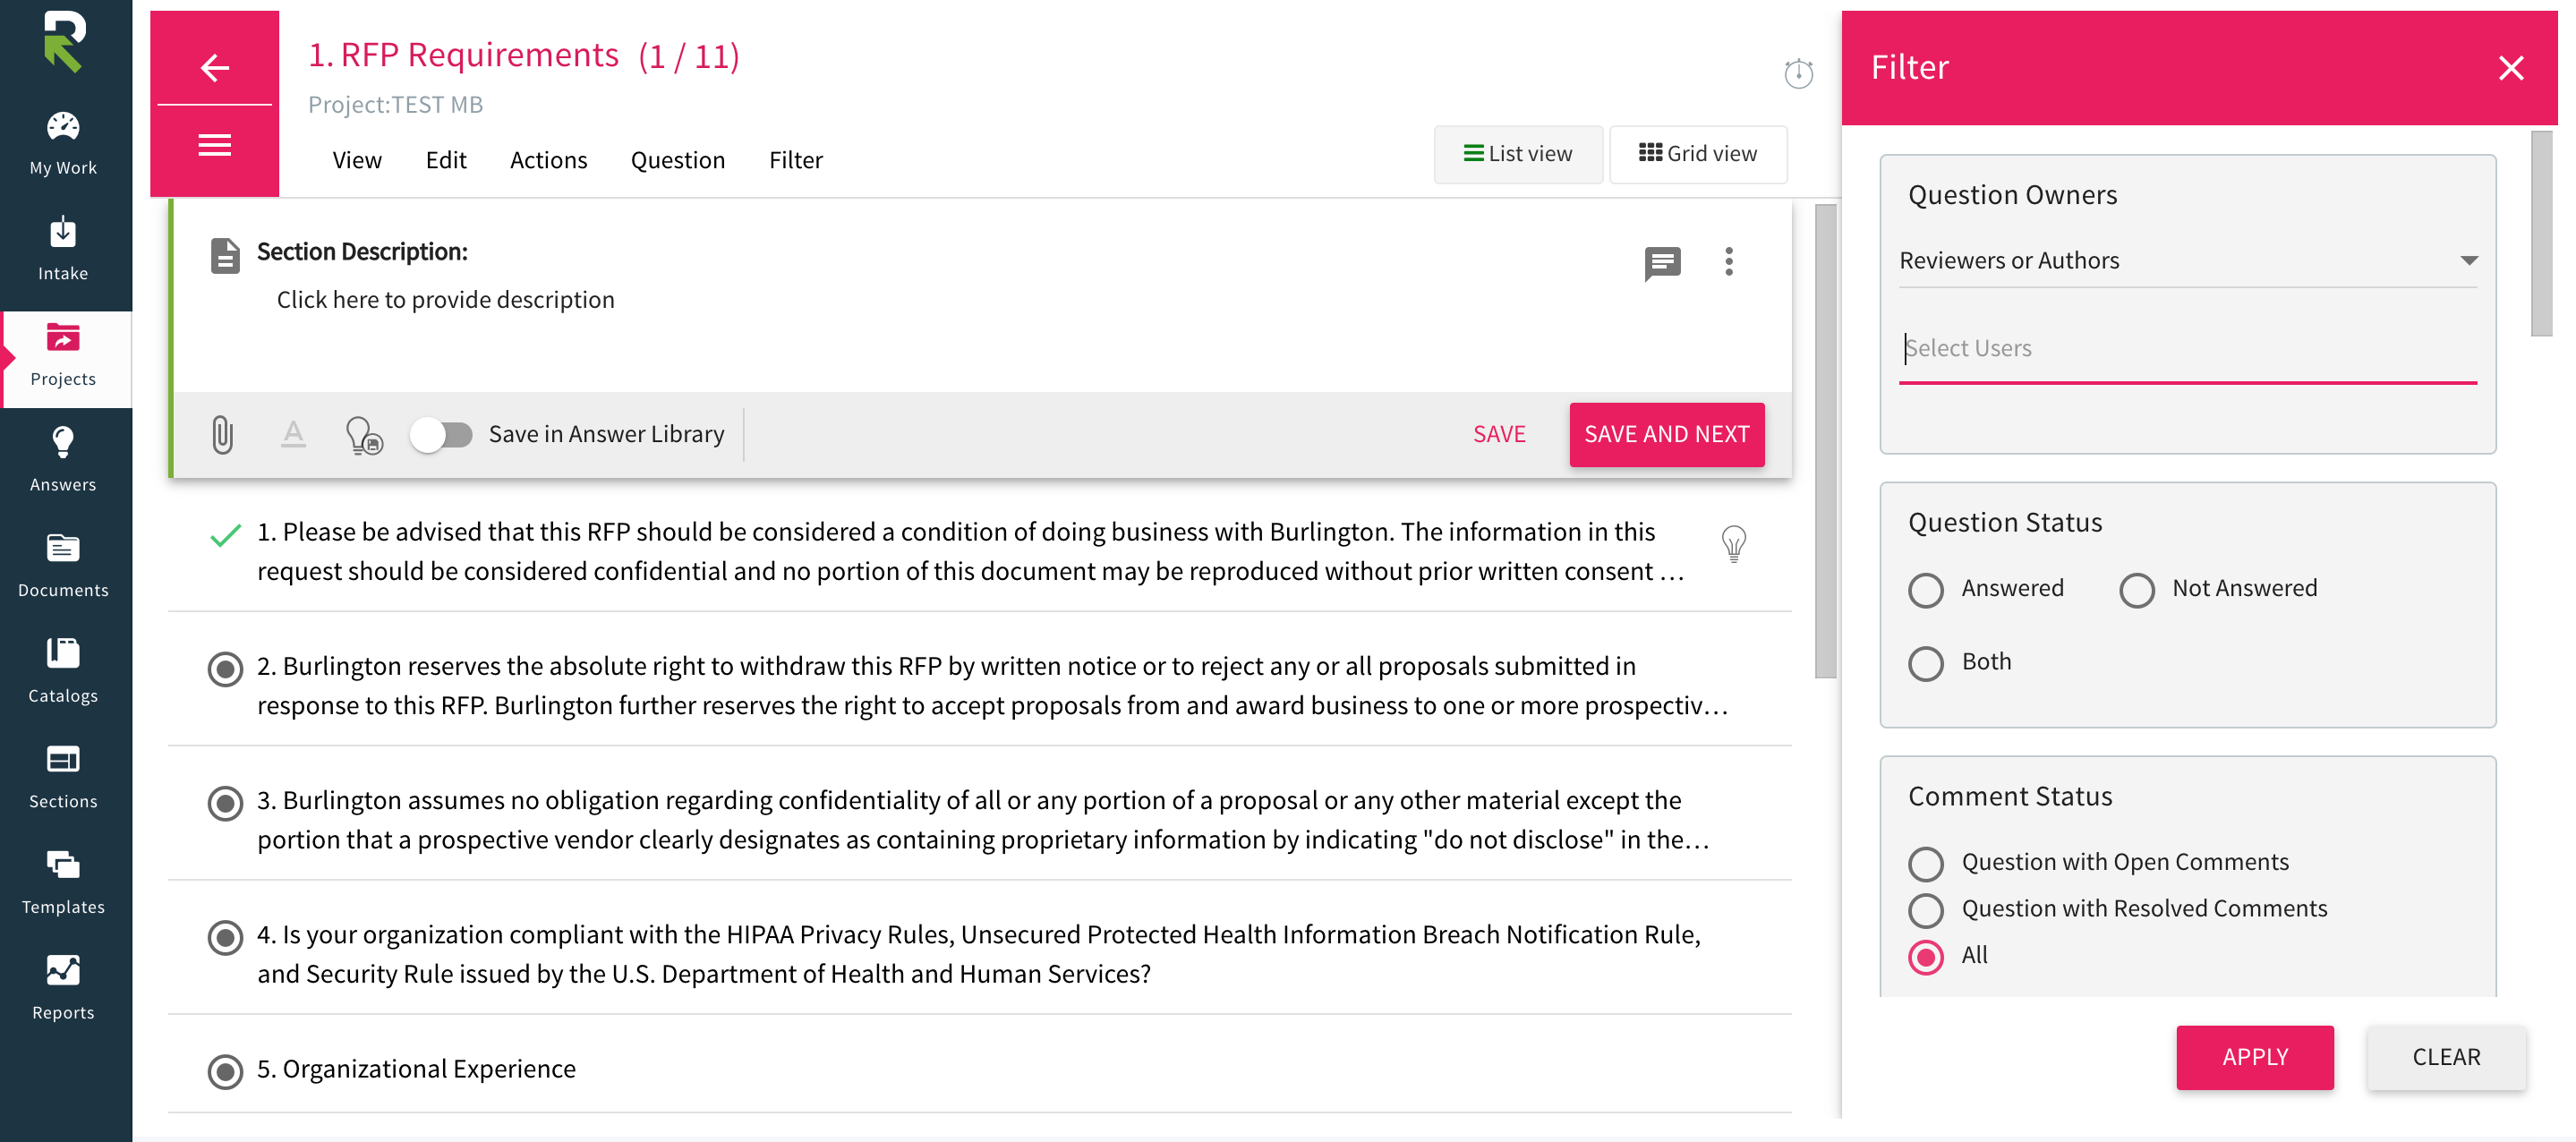Image resolution: width=2576 pixels, height=1142 pixels.
Task: Click the SAVE AND NEXT button
Action: (x=1666, y=435)
